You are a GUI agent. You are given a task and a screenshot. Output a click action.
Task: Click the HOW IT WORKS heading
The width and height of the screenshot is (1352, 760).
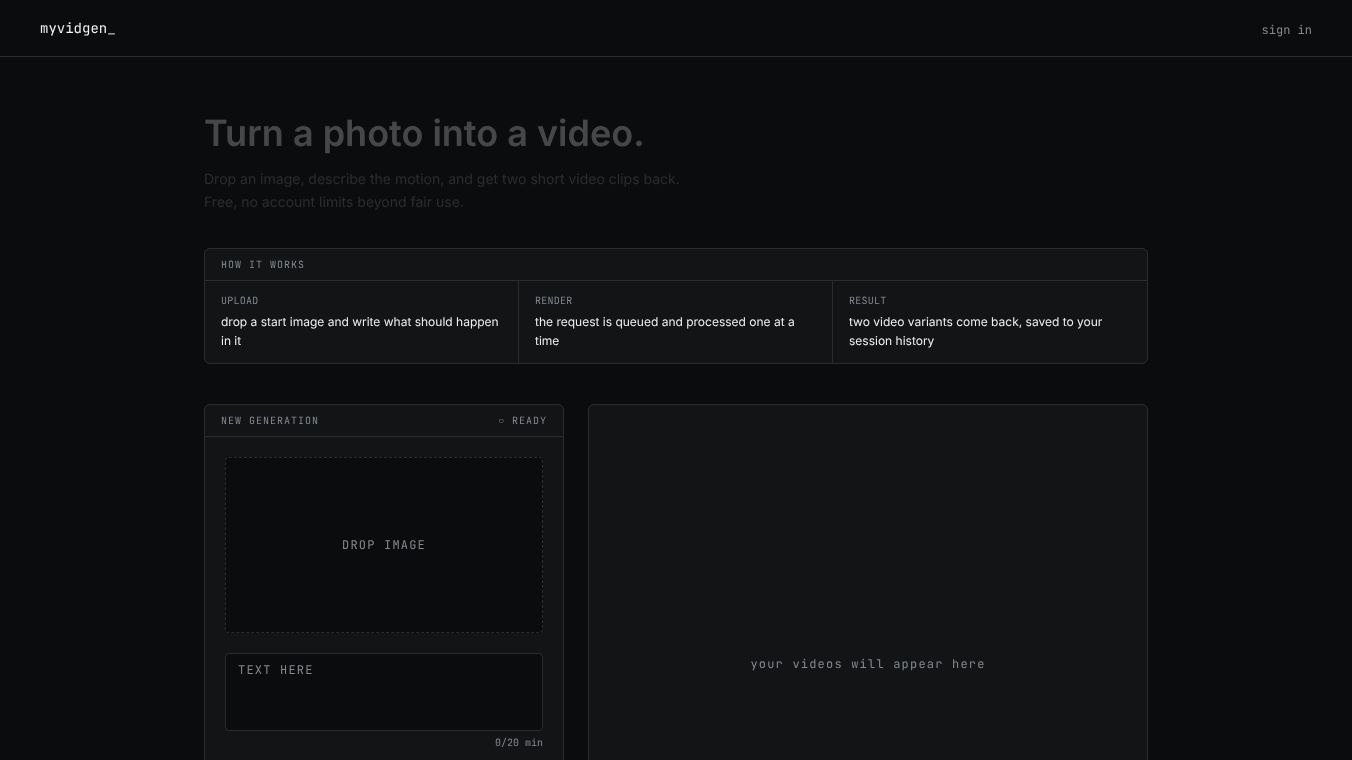click(x=263, y=265)
